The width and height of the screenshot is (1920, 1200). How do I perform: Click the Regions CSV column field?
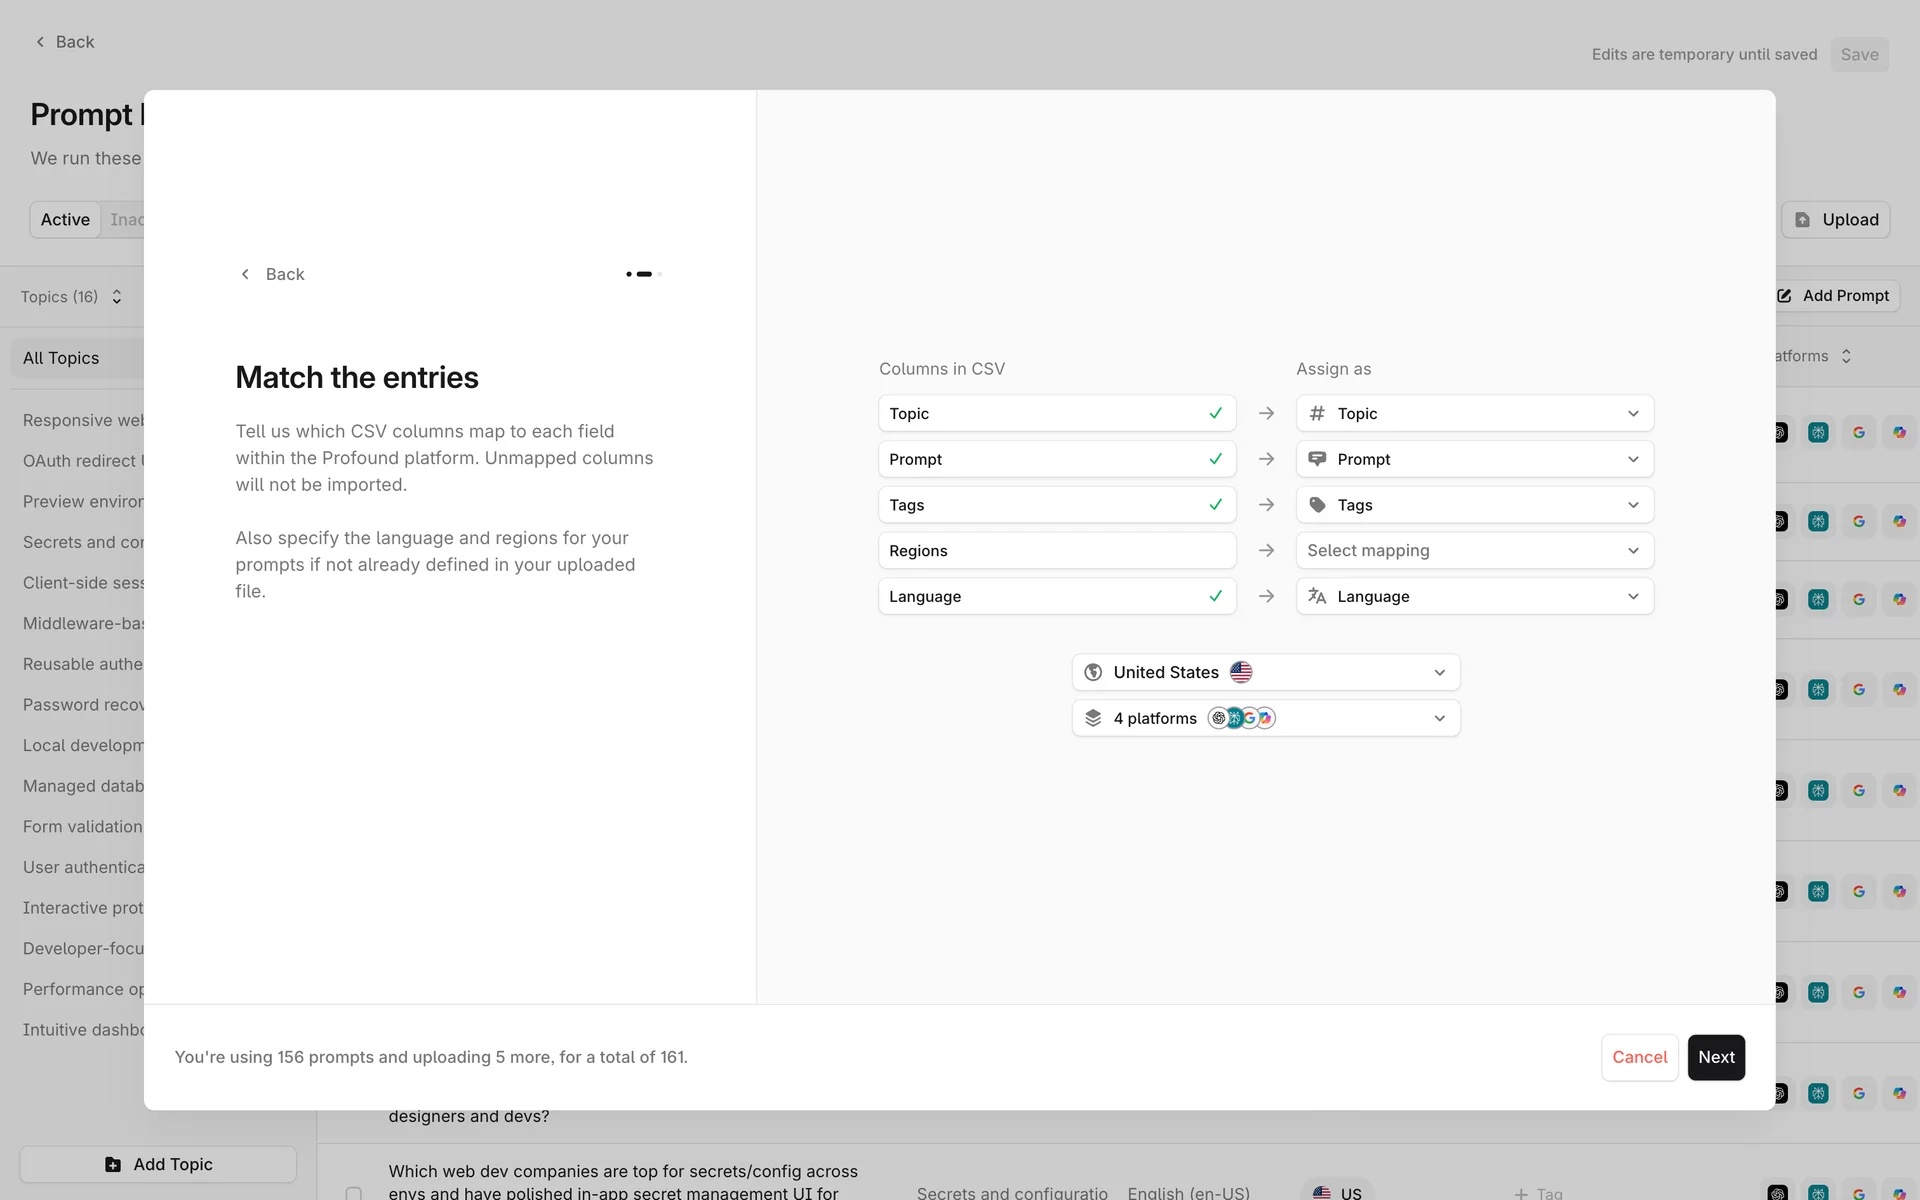click(x=1056, y=551)
